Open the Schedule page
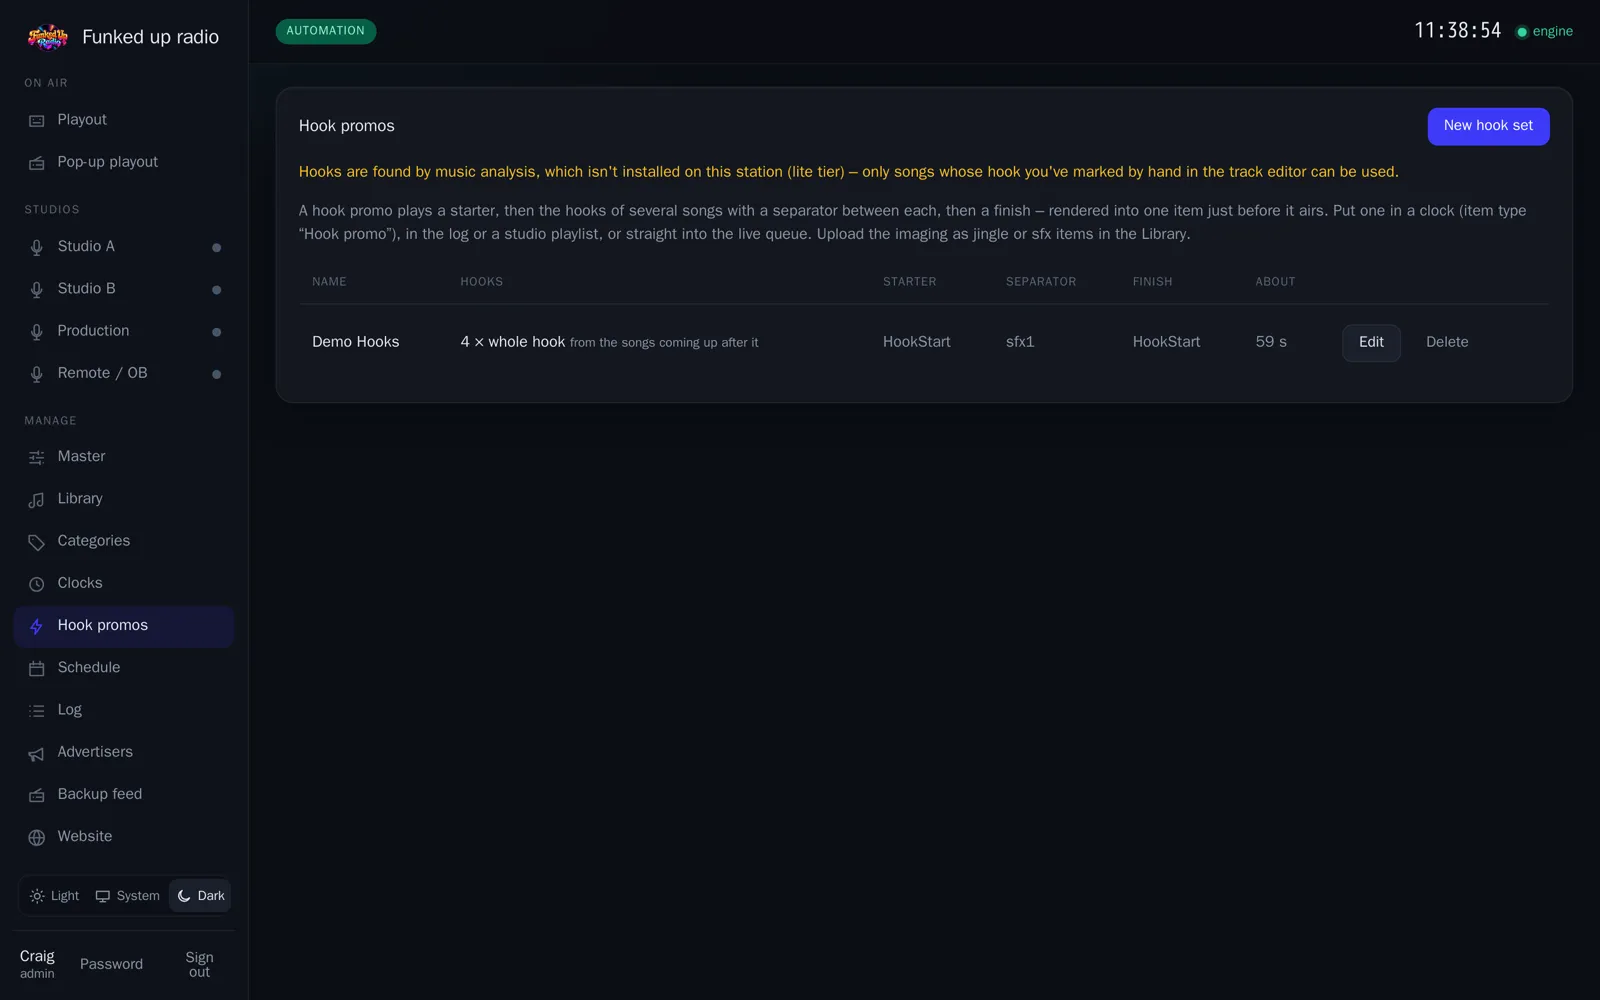The height and width of the screenshot is (1000, 1600). coord(124,668)
